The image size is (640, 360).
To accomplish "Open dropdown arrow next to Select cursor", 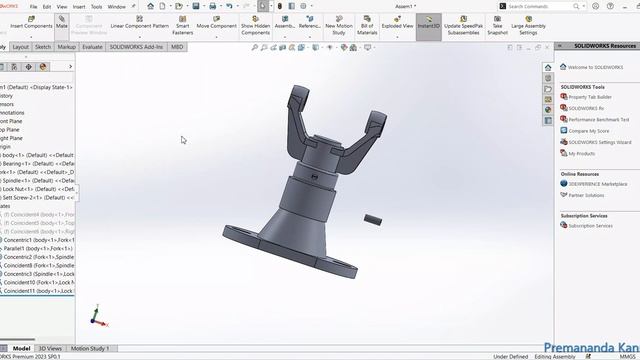I will coord(271,6).
